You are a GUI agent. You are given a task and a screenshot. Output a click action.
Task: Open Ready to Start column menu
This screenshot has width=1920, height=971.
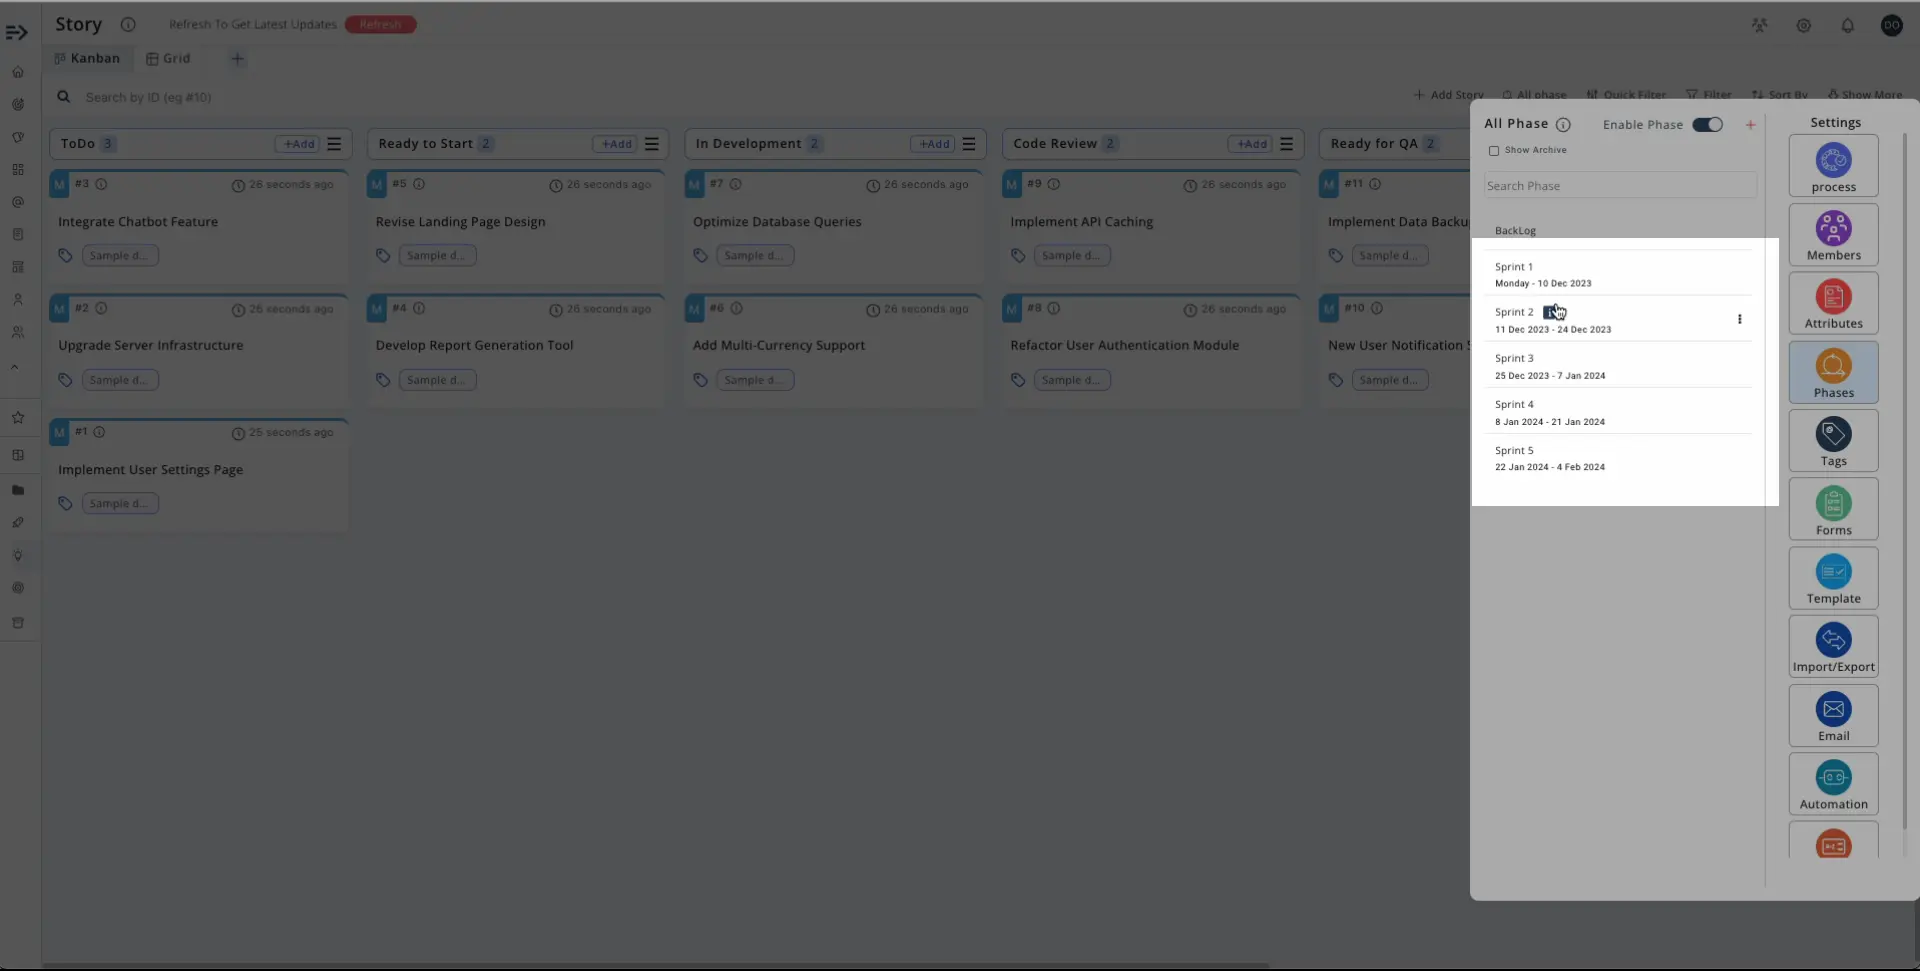[652, 144]
